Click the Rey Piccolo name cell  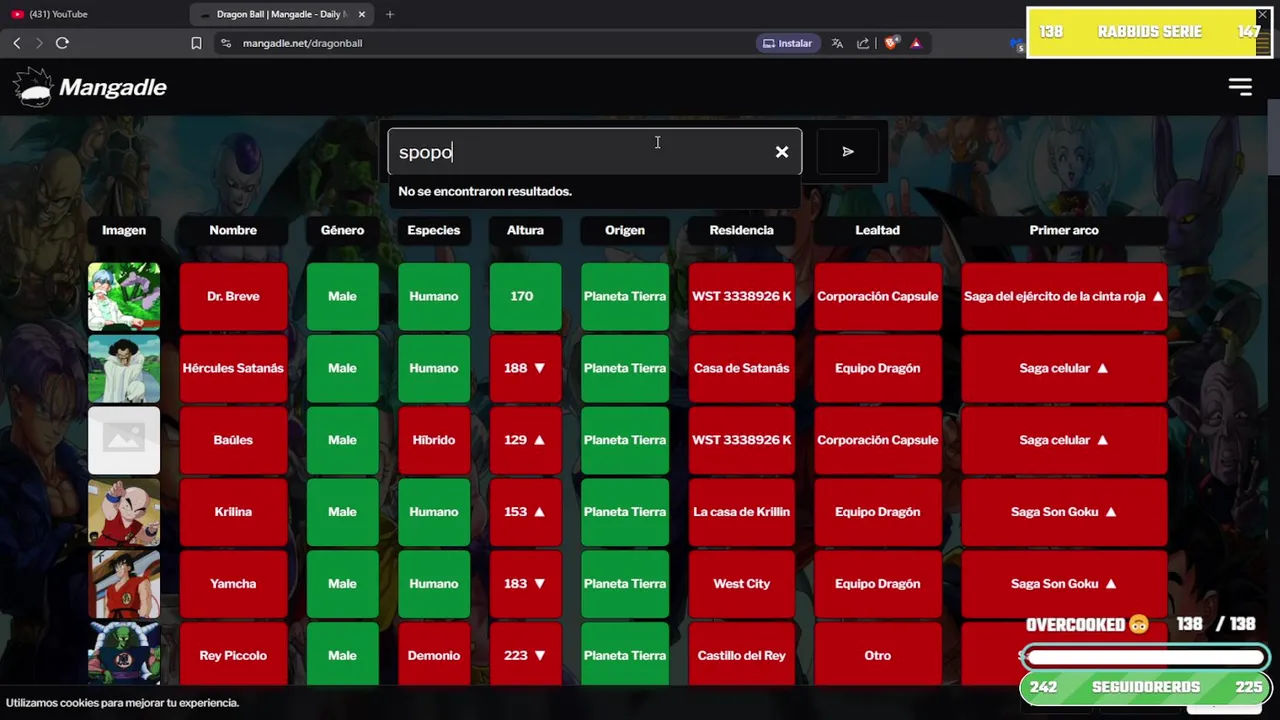(x=233, y=655)
